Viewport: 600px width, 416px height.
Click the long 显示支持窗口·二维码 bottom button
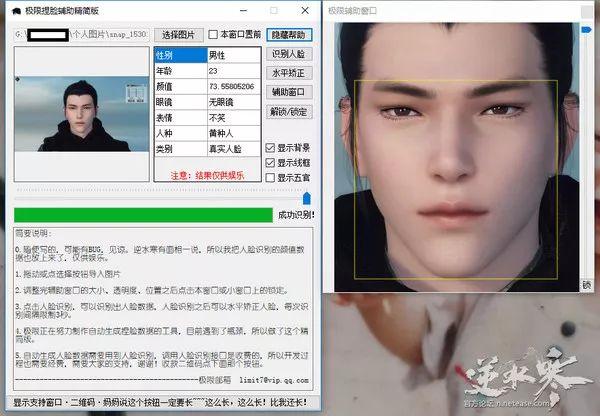point(161,402)
